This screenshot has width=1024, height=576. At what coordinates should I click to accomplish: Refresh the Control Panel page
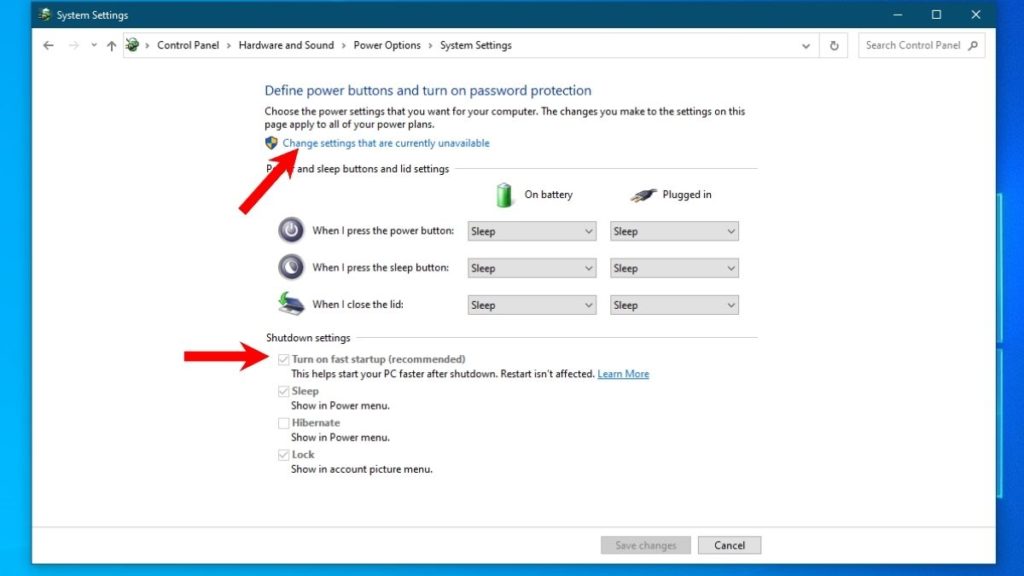834,45
